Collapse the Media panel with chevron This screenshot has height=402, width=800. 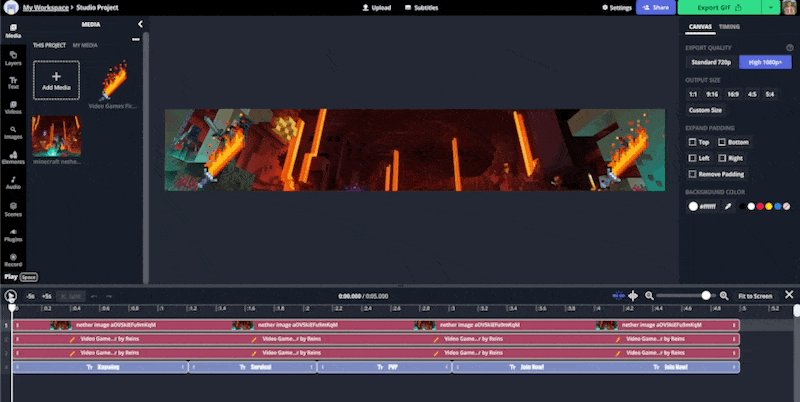(140, 24)
